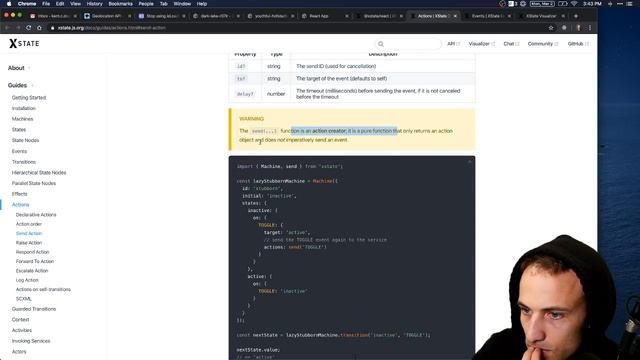The height and width of the screenshot is (360, 640).
Task: Open the API link in header
Action: [453, 44]
